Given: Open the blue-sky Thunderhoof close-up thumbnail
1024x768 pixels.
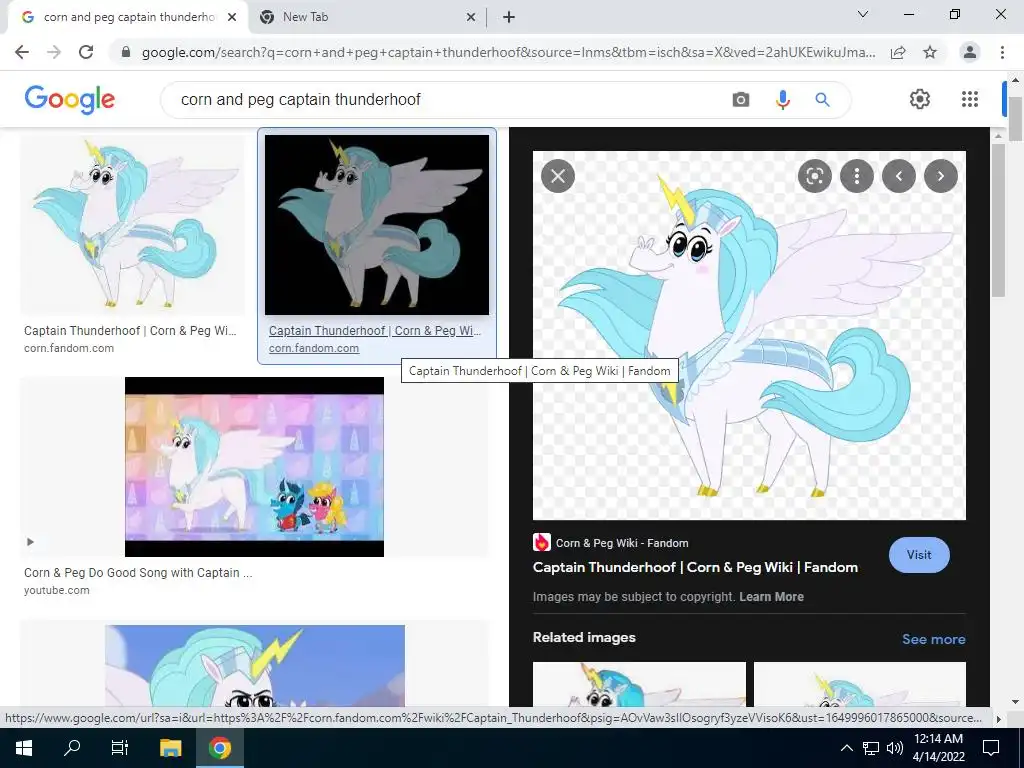Looking at the screenshot, I should click(255, 666).
